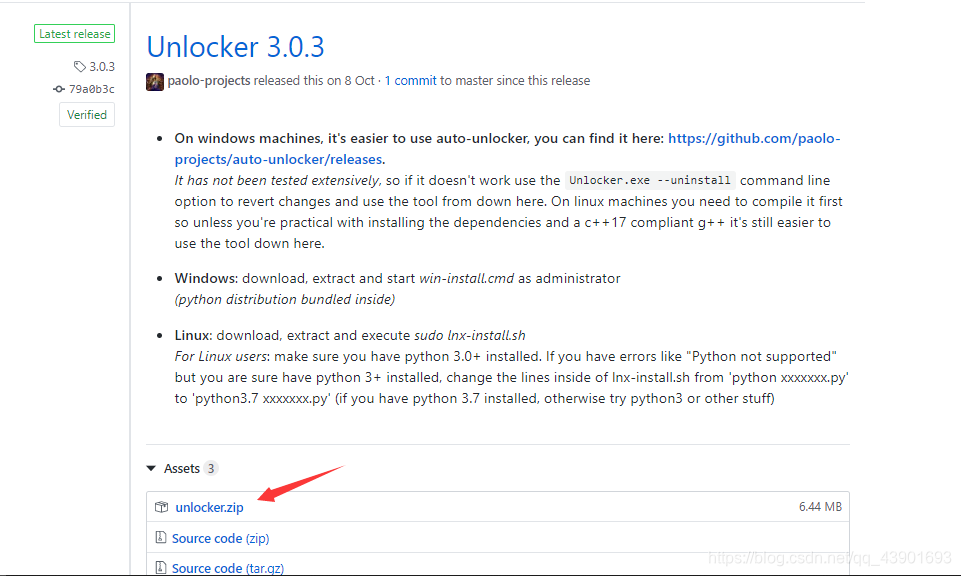Viewport: 961px width, 576px height.
Task: Click the Assets count badge 3
Action: (x=210, y=468)
